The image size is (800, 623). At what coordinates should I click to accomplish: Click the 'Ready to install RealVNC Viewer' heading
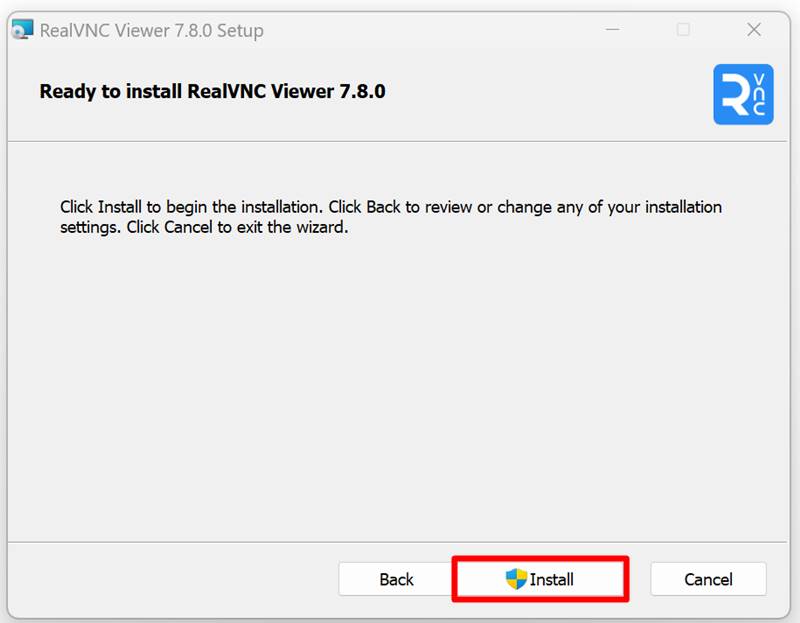pos(212,91)
